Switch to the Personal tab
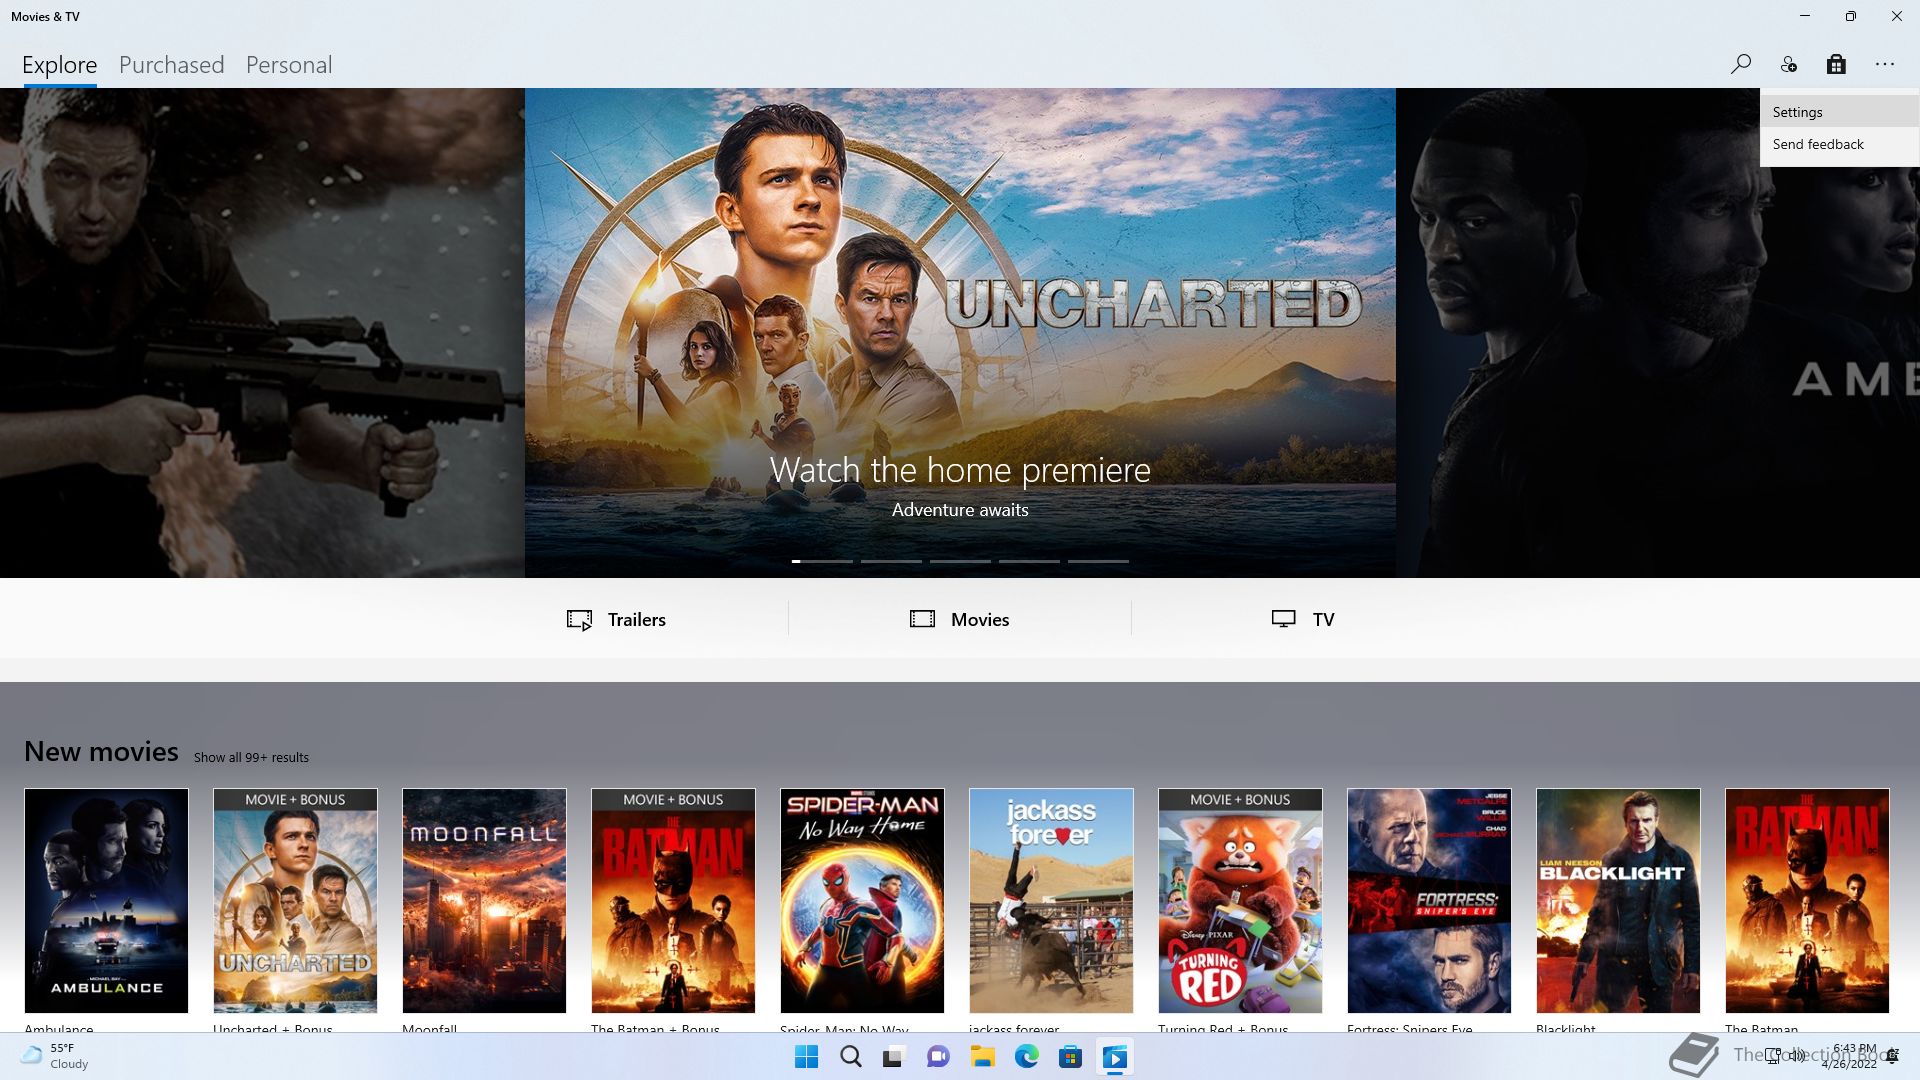This screenshot has height=1080, width=1920. click(289, 65)
